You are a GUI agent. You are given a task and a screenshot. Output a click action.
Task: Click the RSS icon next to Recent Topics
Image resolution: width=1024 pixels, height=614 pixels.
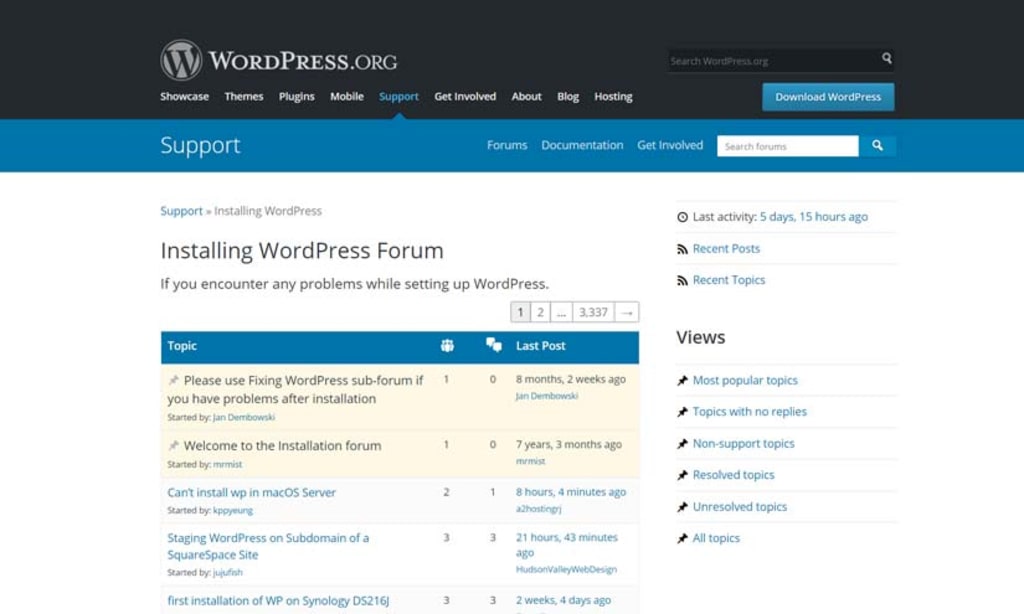click(x=682, y=280)
